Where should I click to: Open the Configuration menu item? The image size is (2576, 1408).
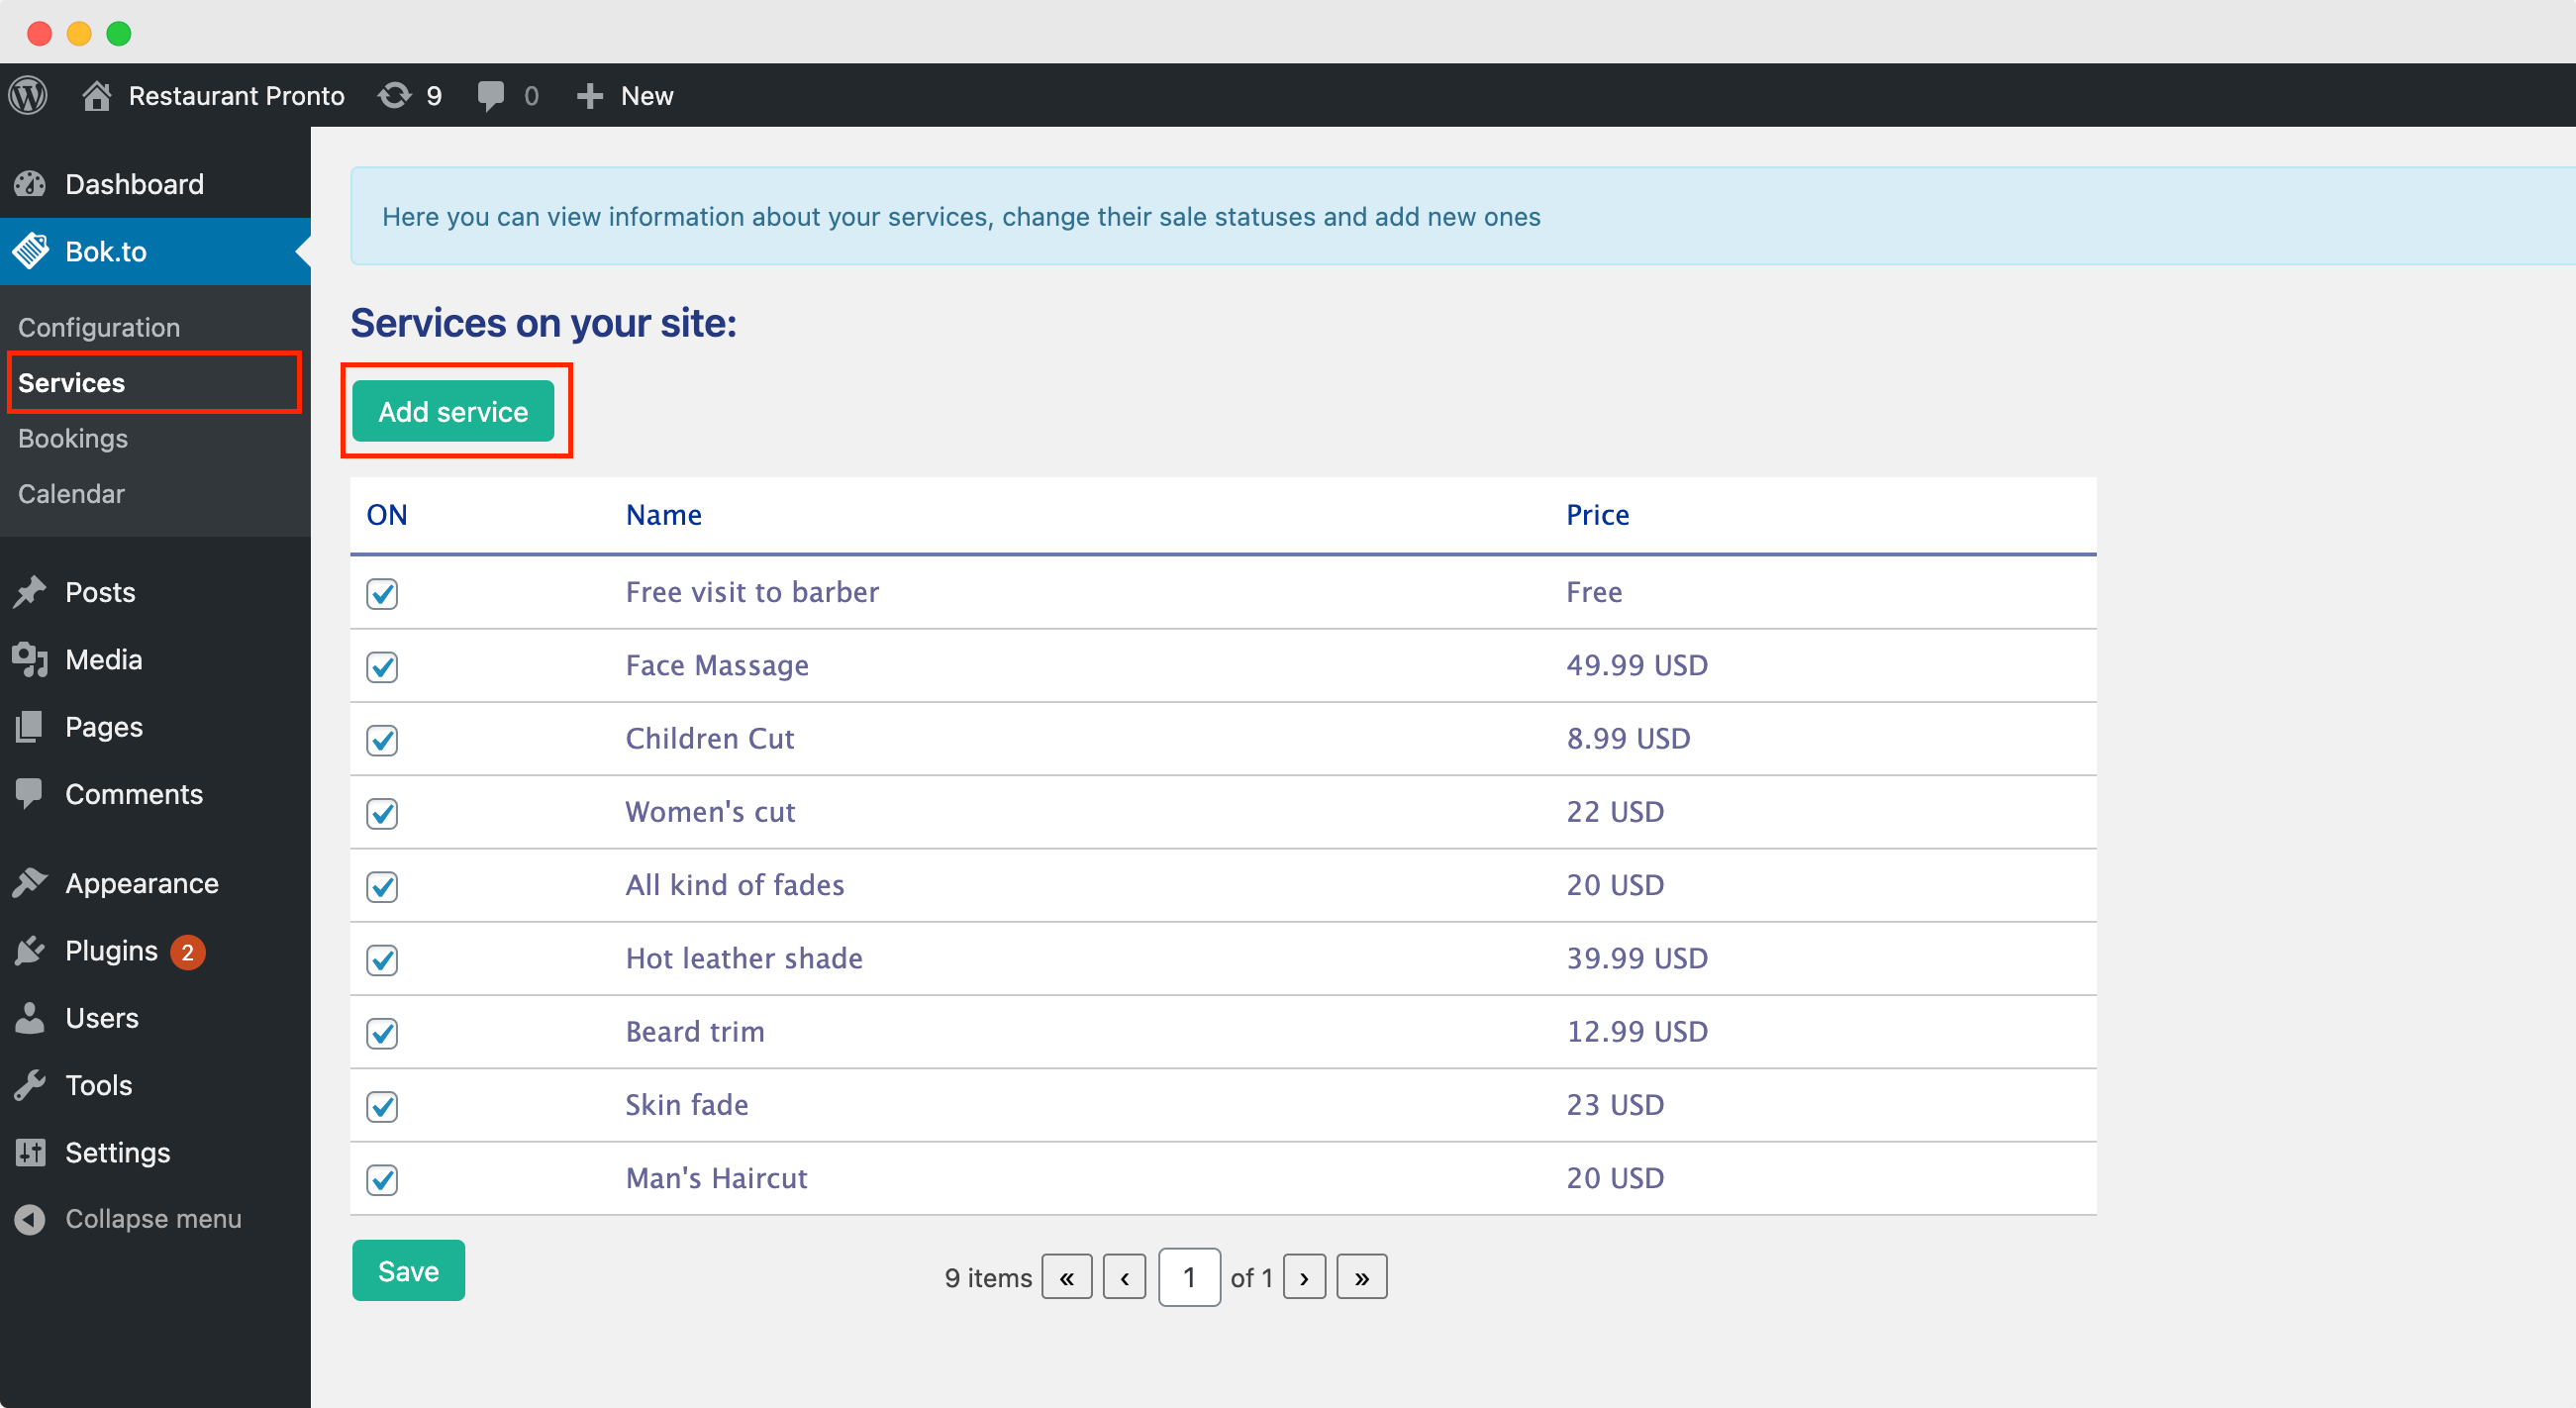tap(99, 326)
